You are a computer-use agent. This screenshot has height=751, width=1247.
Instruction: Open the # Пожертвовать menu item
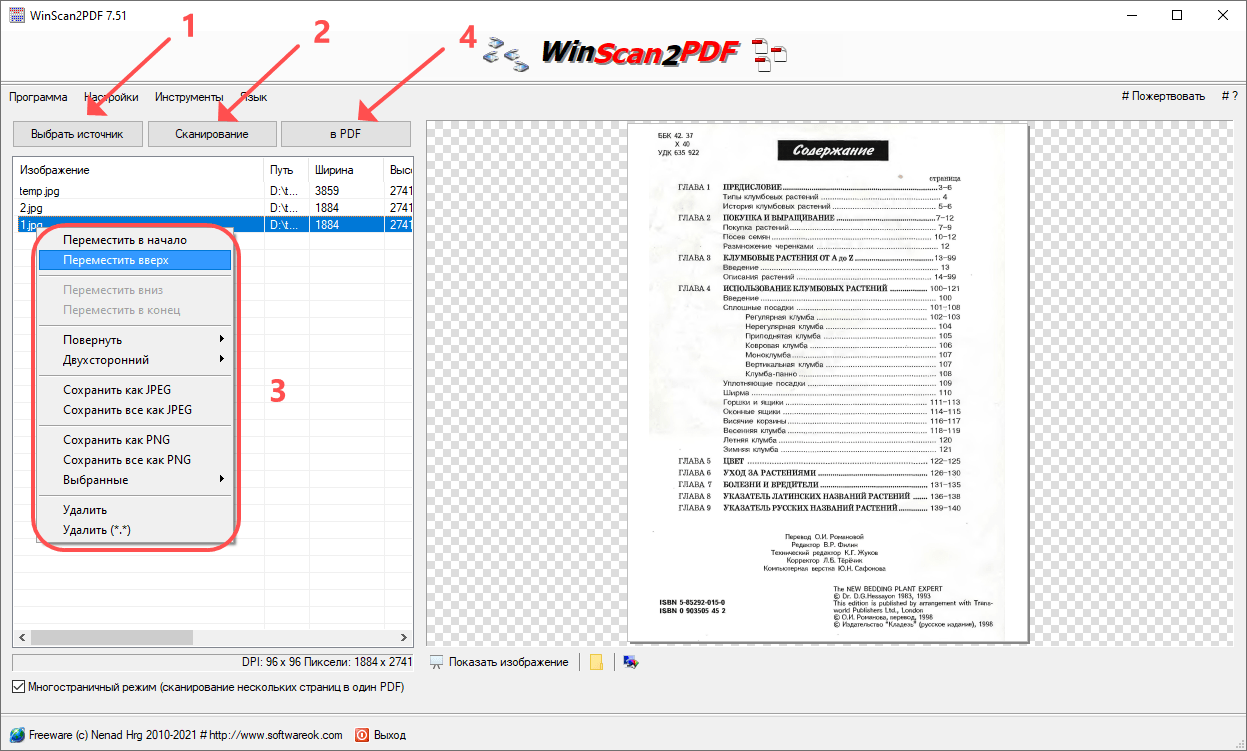[x=1163, y=97]
